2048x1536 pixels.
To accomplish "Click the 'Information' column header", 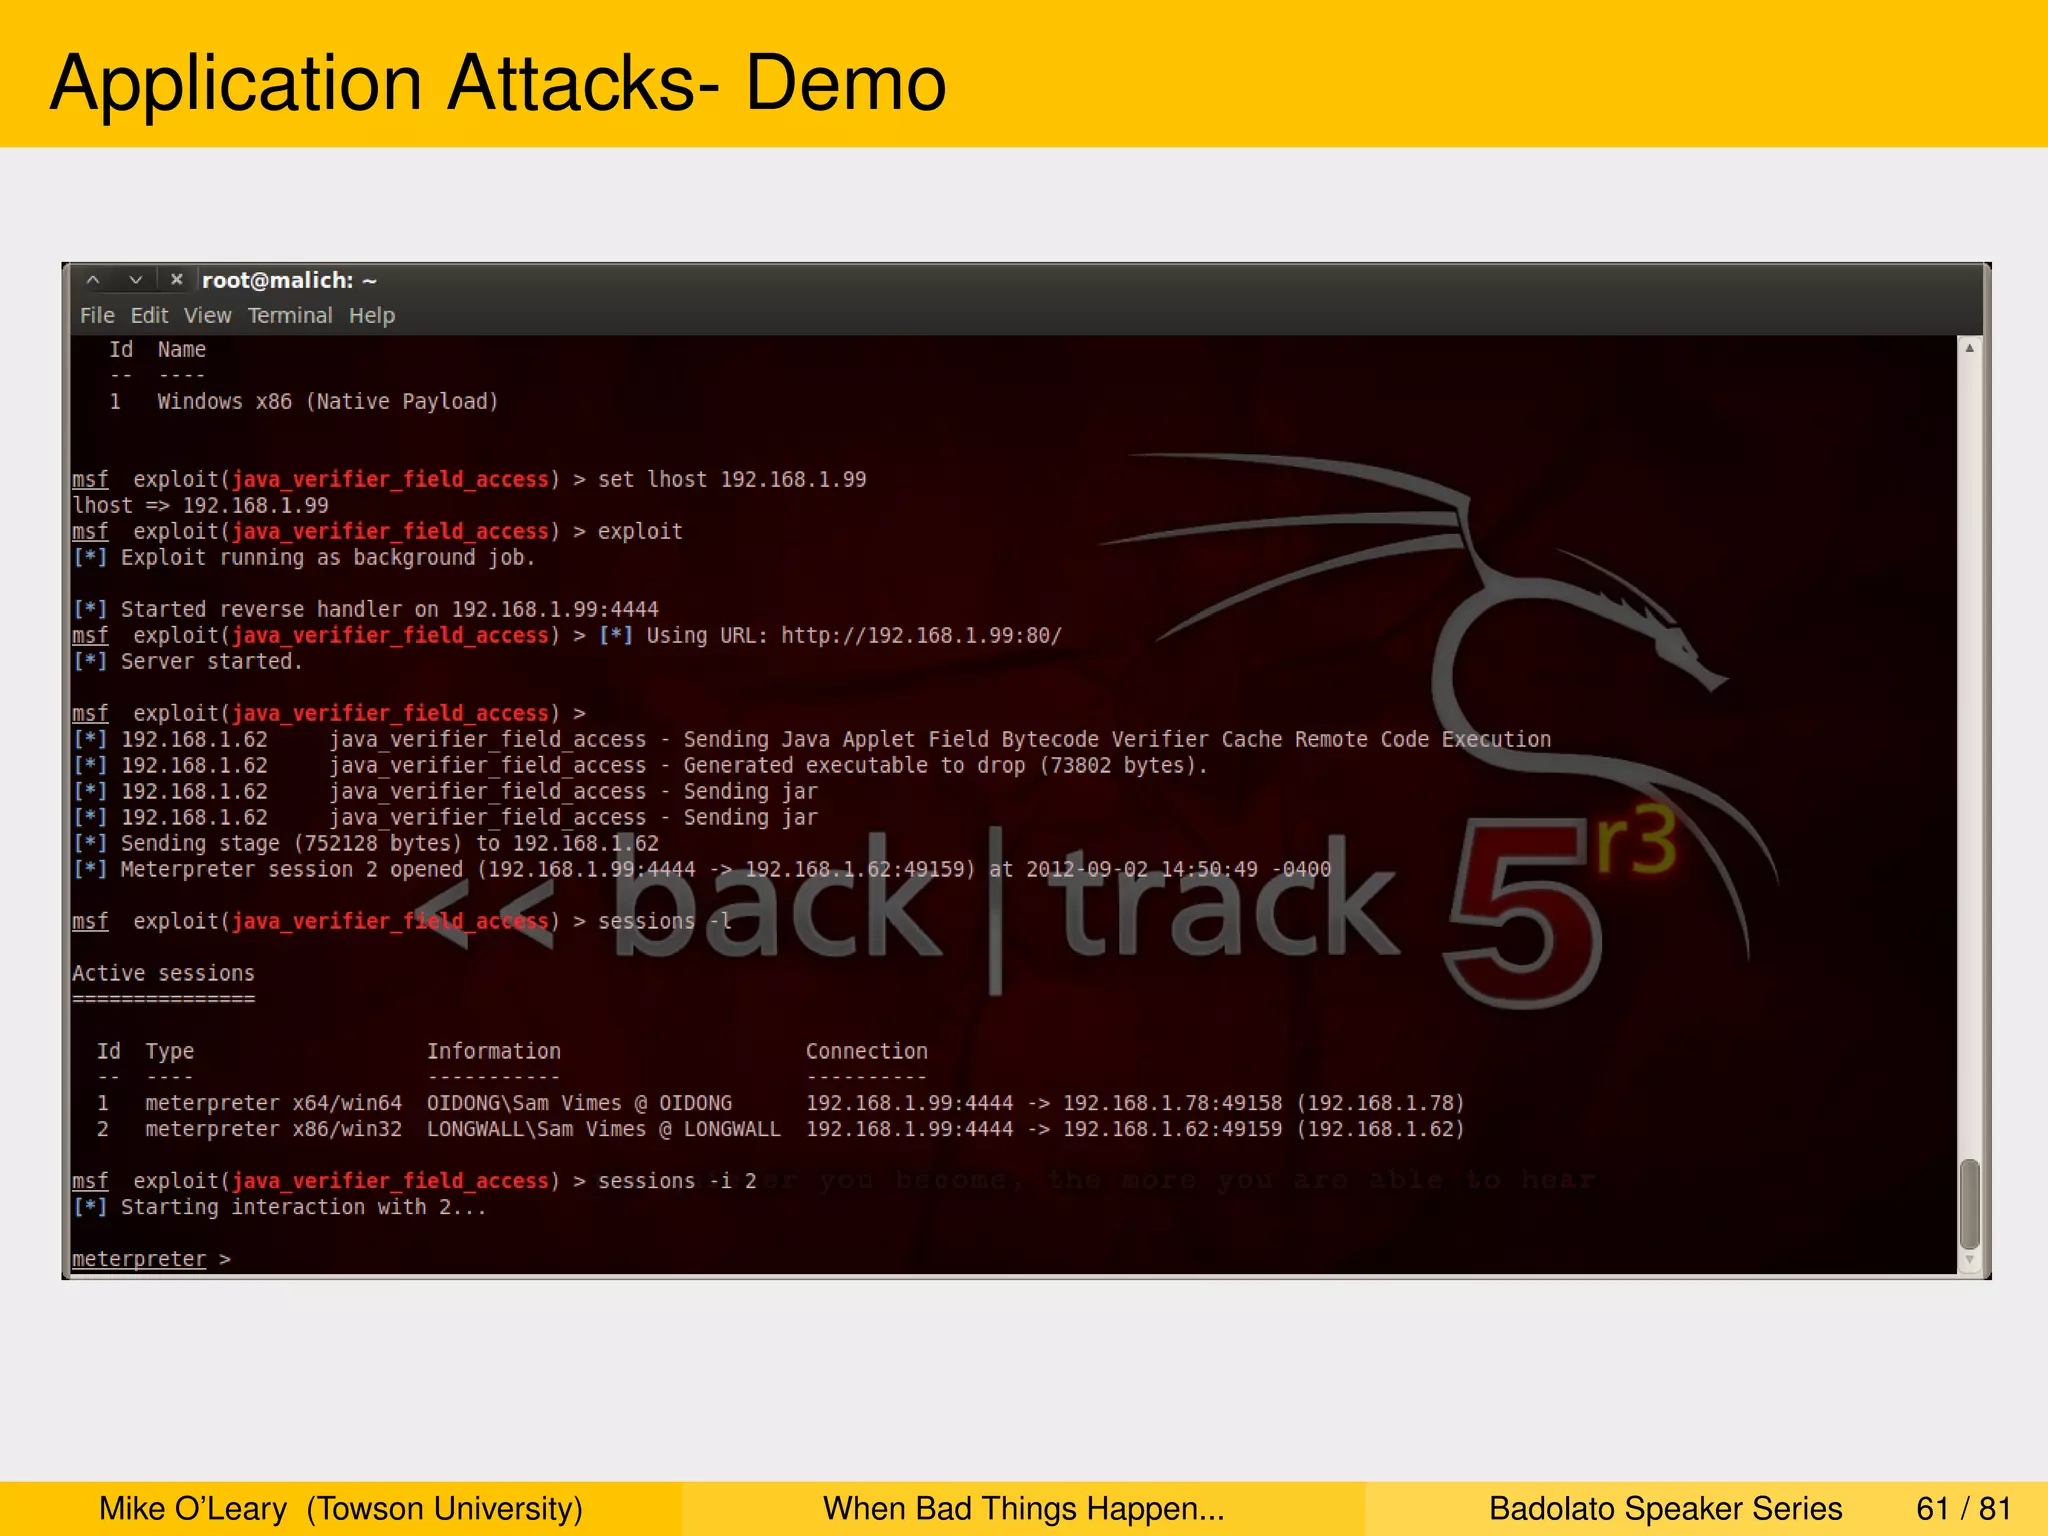I will tap(494, 1051).
